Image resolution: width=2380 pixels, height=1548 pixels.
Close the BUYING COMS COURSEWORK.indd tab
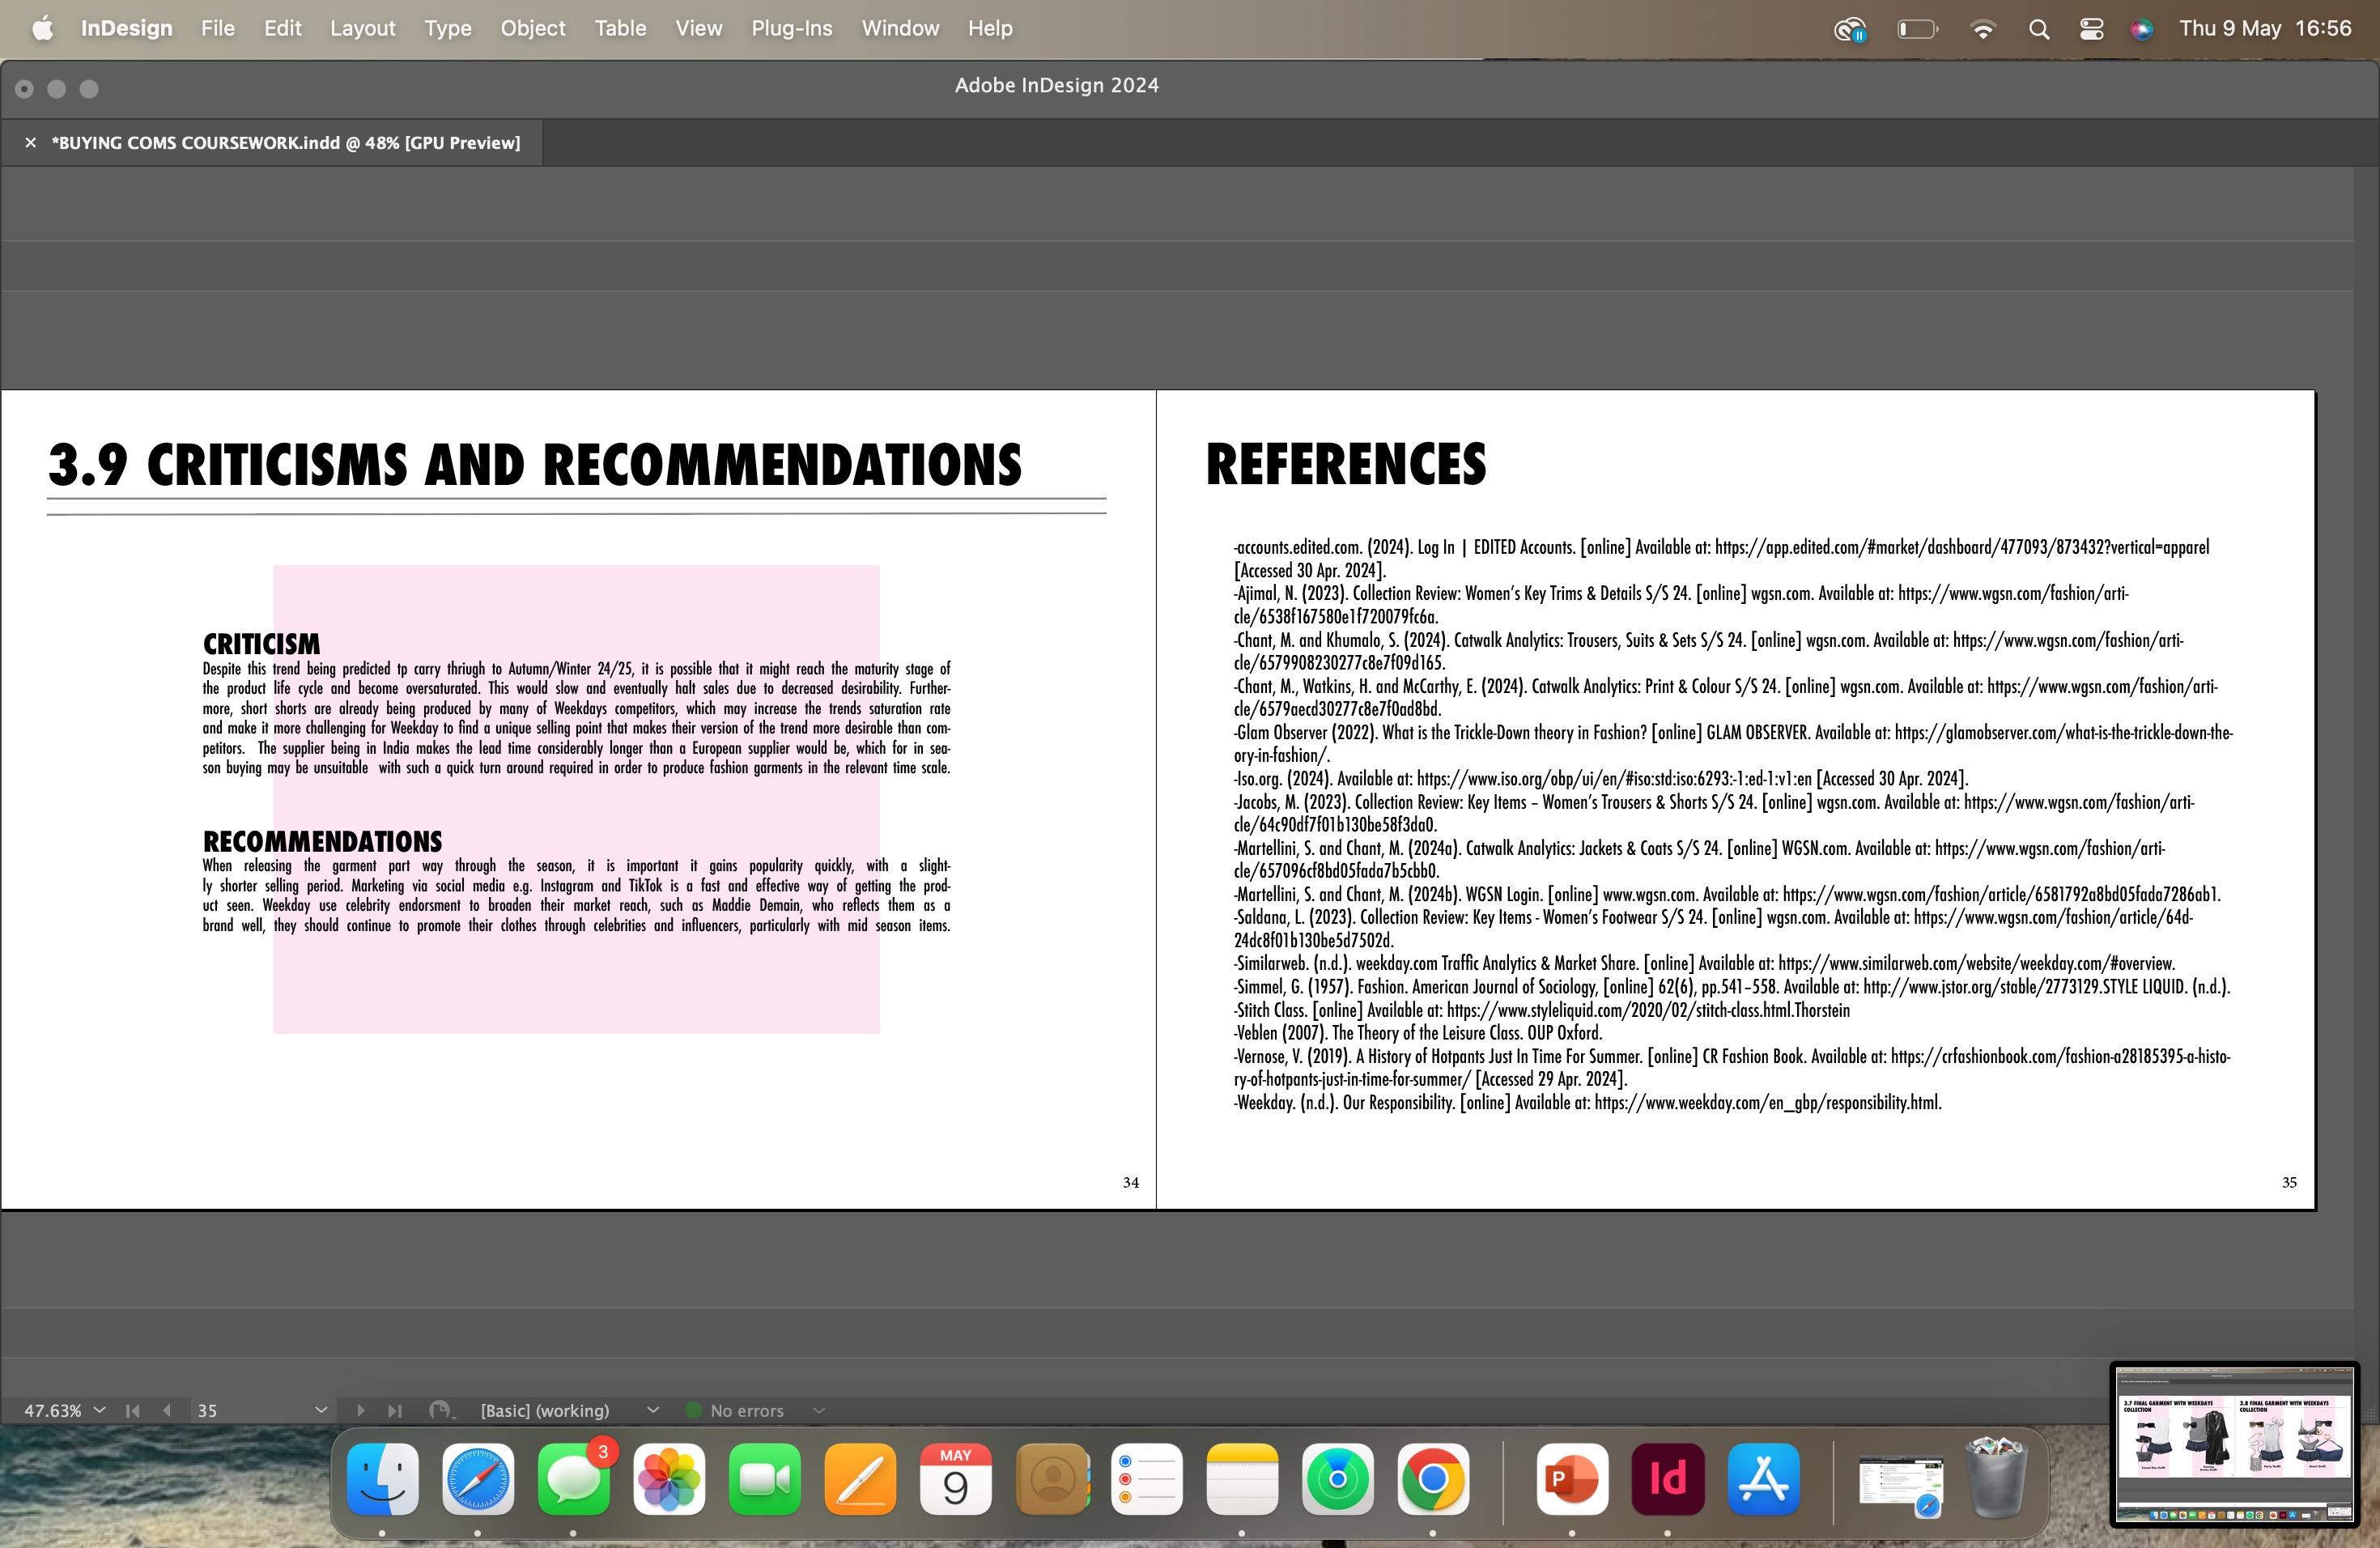coord(31,143)
